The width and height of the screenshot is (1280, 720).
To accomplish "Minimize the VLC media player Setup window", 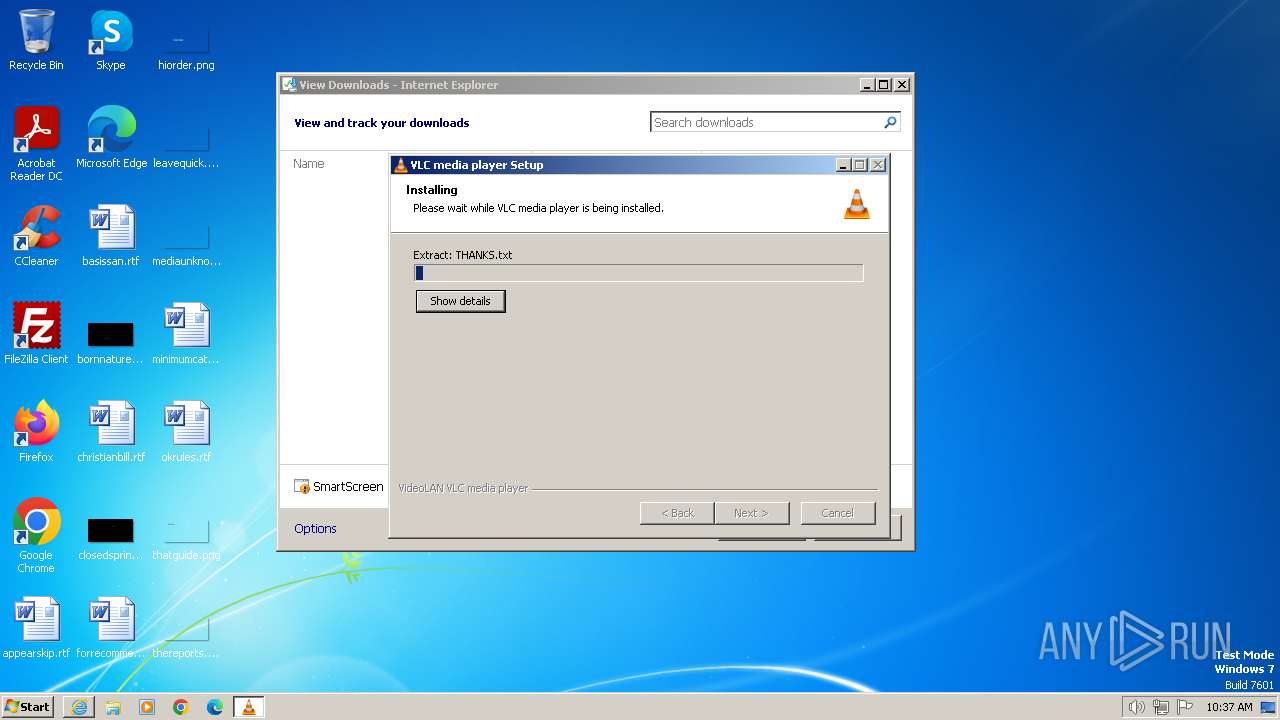I will pos(843,165).
